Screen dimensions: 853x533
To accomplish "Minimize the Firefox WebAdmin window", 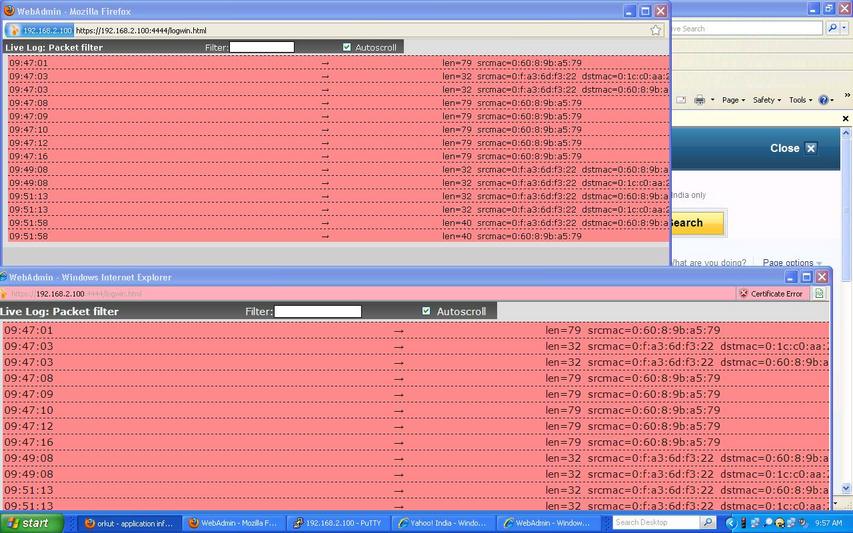I will [x=630, y=11].
